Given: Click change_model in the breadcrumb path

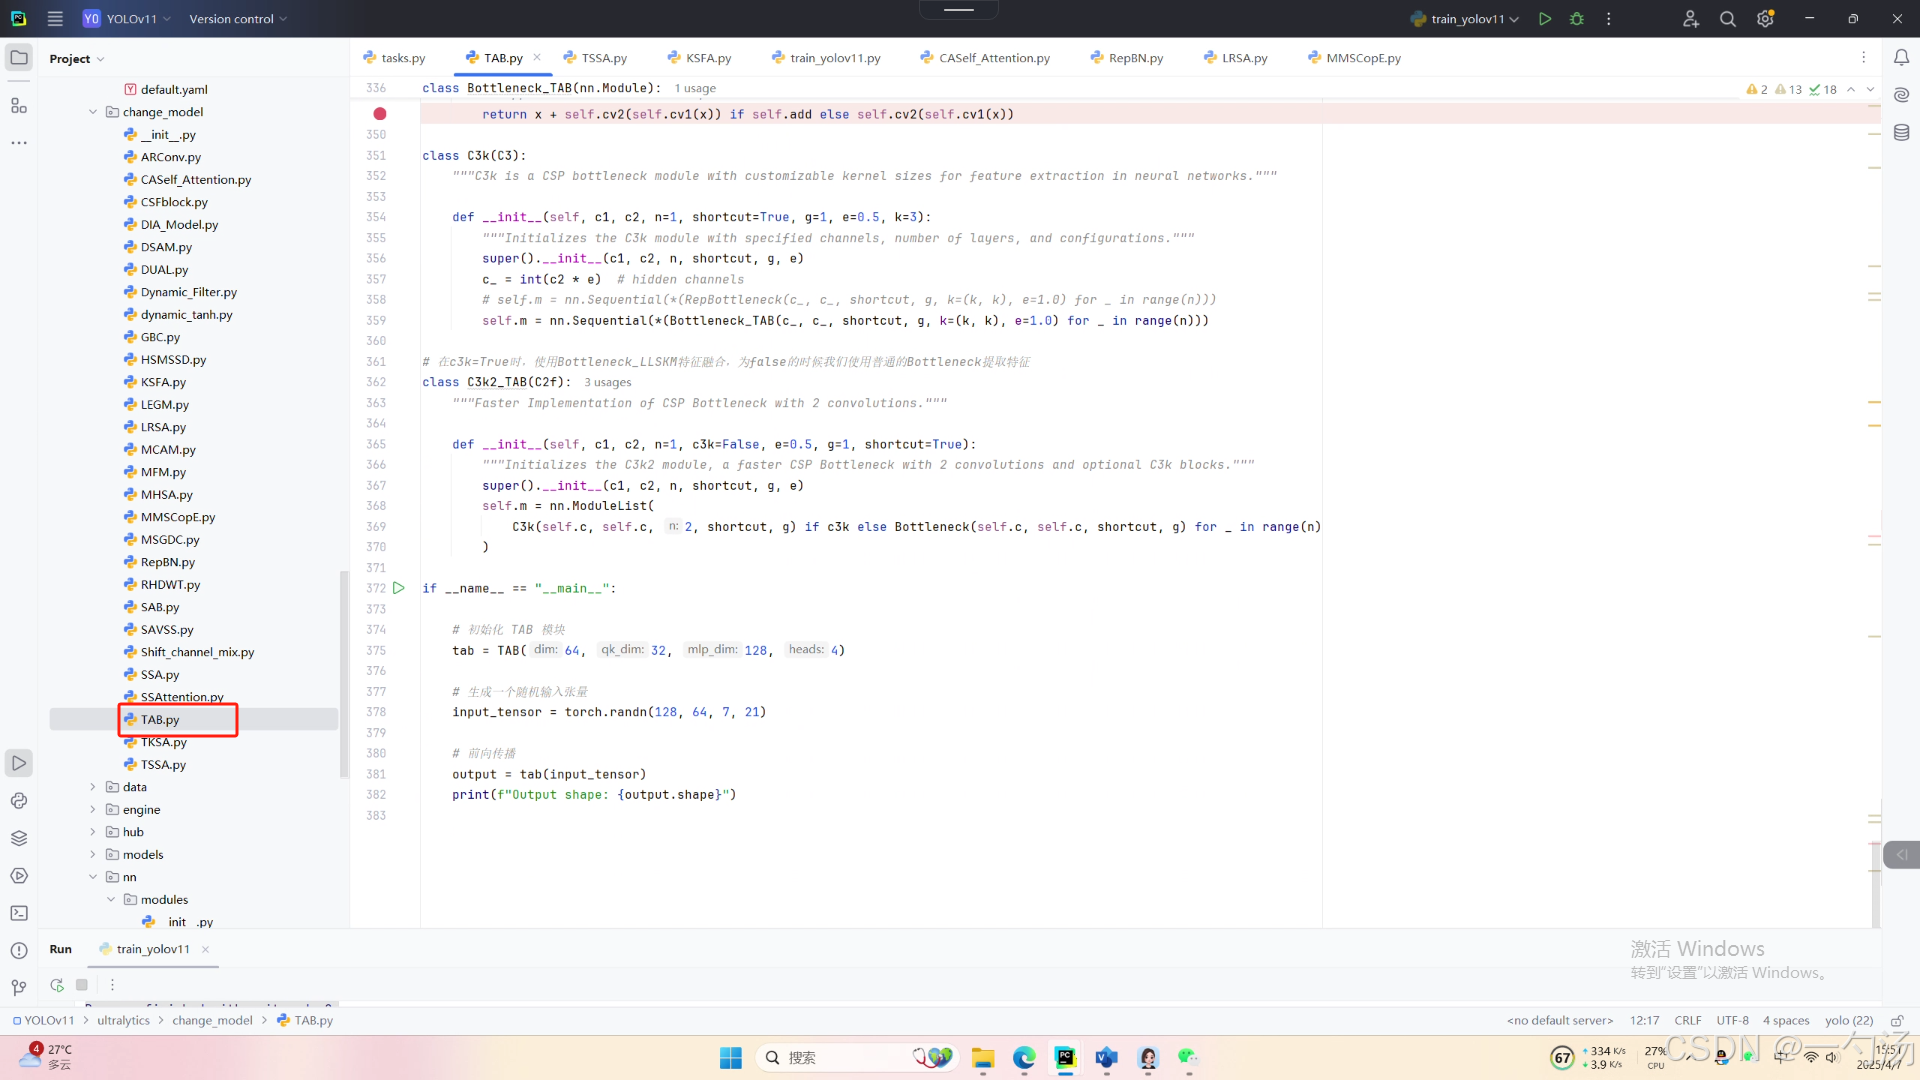Looking at the screenshot, I should pyautogui.click(x=212, y=1021).
